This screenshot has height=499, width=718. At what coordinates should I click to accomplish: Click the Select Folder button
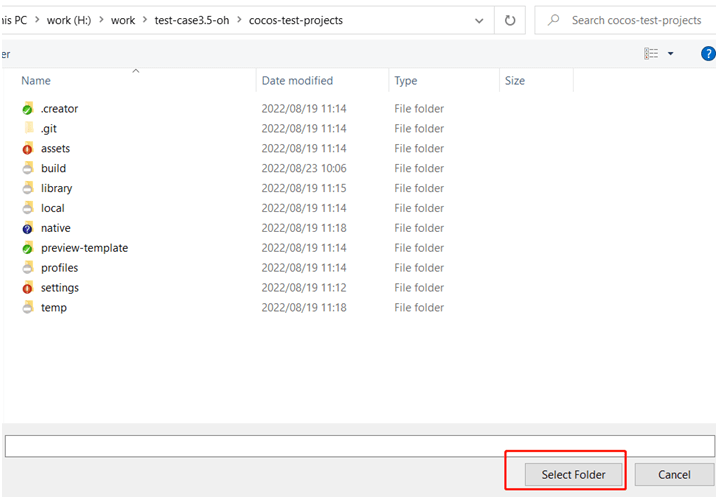tap(573, 474)
